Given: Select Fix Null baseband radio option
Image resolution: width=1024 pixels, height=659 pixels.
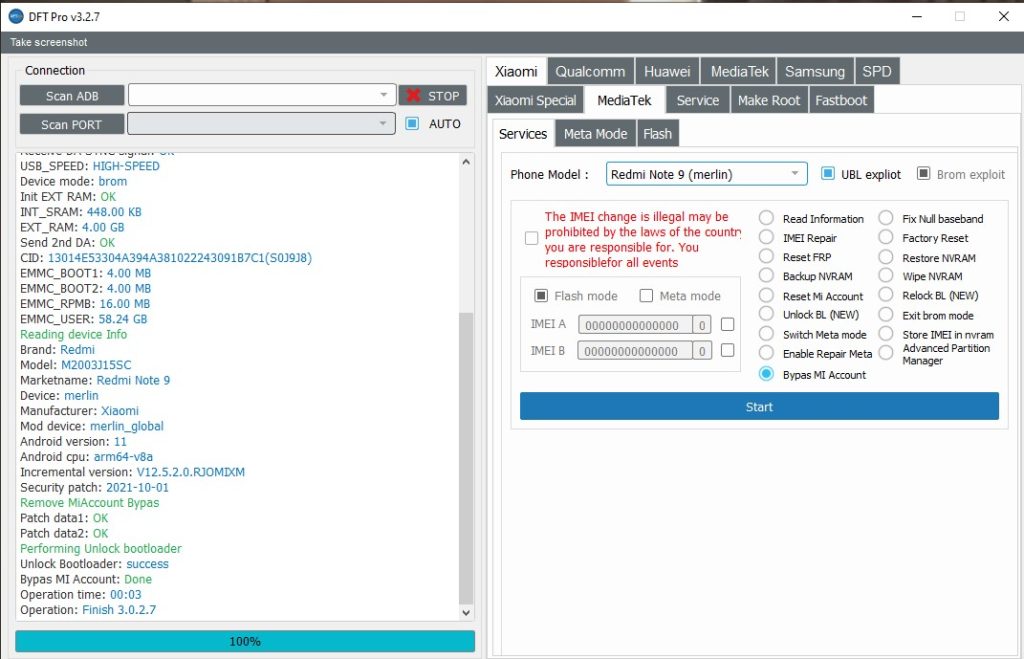Looking at the screenshot, I should pos(886,218).
